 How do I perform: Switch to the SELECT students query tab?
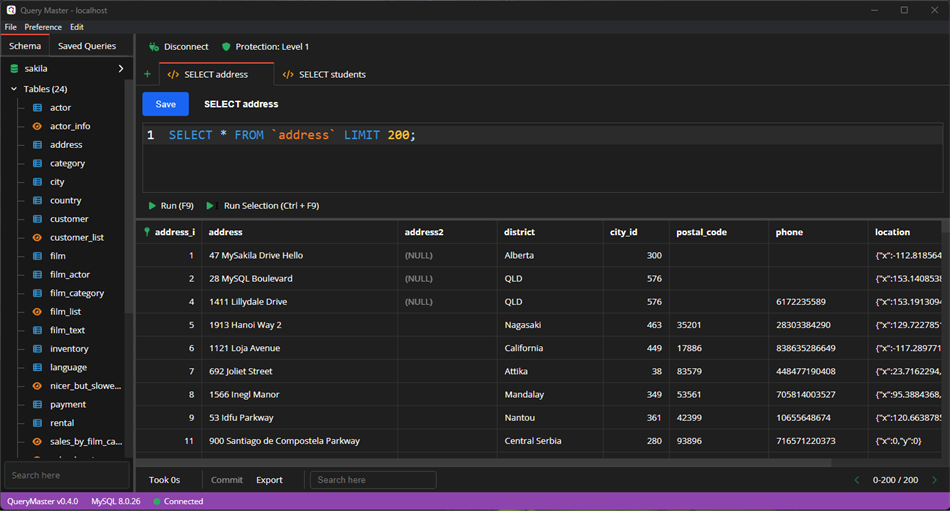click(x=332, y=74)
